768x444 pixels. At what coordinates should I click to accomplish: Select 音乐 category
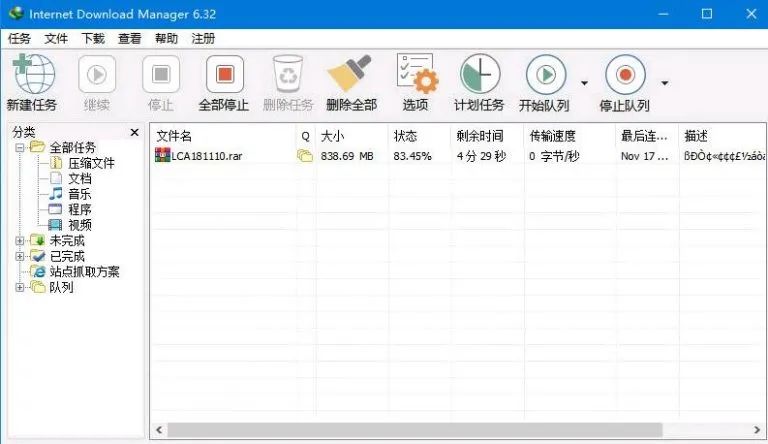[80, 194]
